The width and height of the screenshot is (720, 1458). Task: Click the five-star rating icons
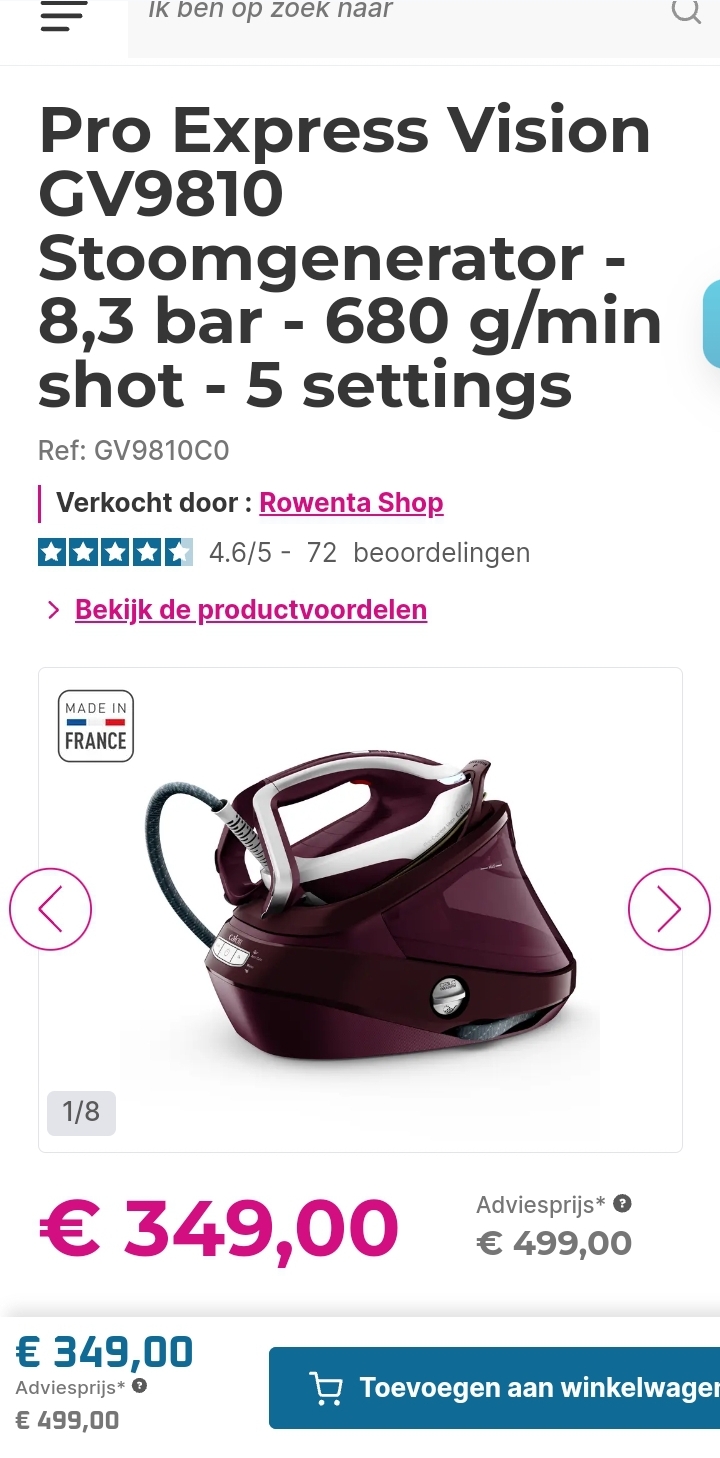pos(115,552)
